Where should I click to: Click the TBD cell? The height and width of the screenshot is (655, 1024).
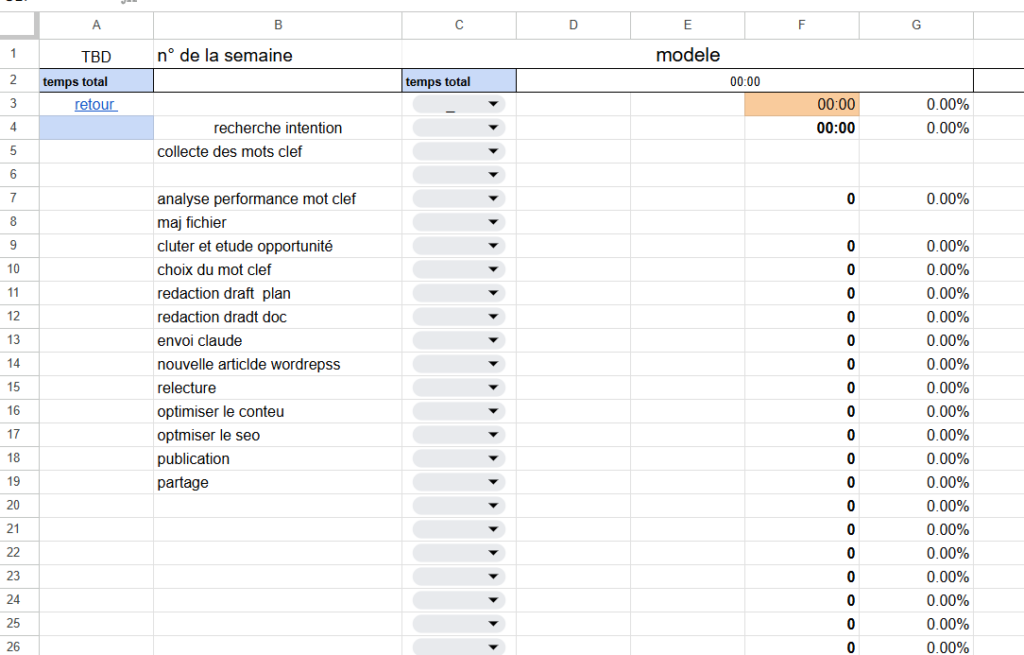[x=96, y=55]
